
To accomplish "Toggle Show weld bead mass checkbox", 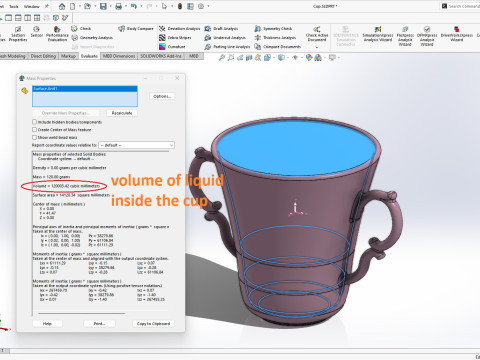I will 34,137.
